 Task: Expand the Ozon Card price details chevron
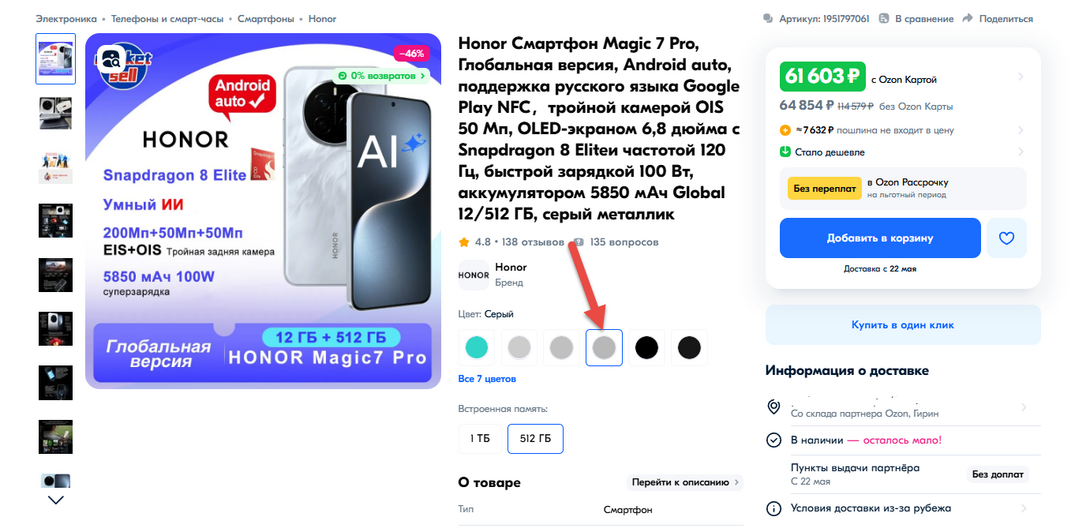[1020, 77]
